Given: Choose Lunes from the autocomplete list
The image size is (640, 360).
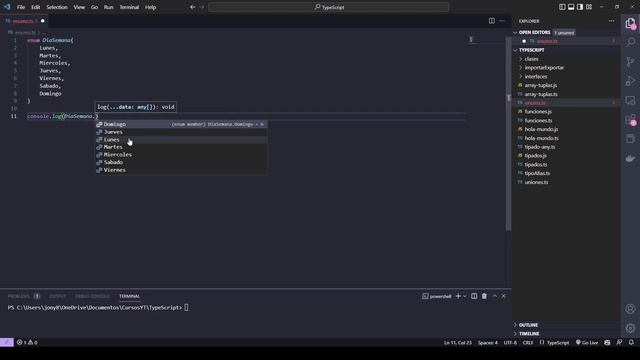Looking at the screenshot, I should (x=181, y=140).
